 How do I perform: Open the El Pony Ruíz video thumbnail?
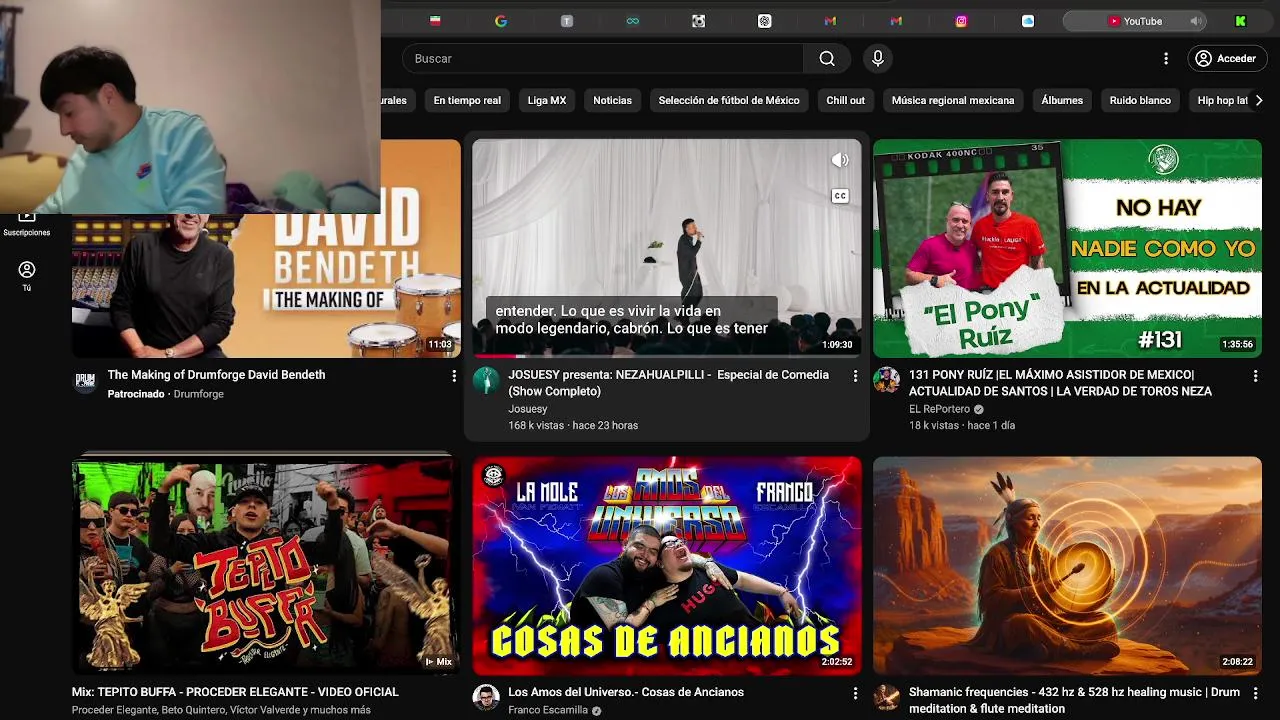(1067, 248)
